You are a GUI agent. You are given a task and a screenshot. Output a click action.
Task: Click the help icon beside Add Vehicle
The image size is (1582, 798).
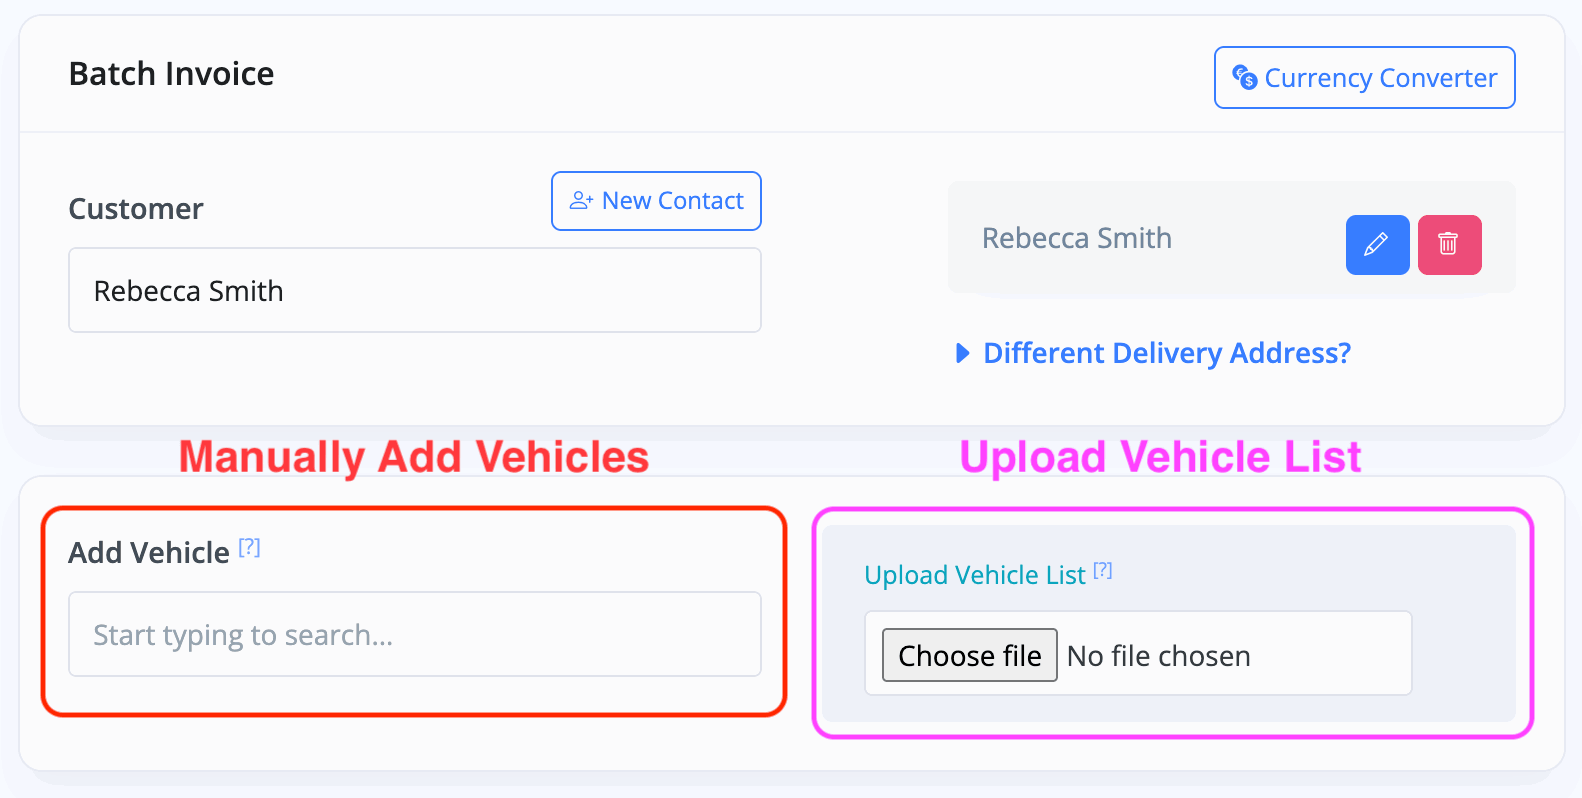249,547
